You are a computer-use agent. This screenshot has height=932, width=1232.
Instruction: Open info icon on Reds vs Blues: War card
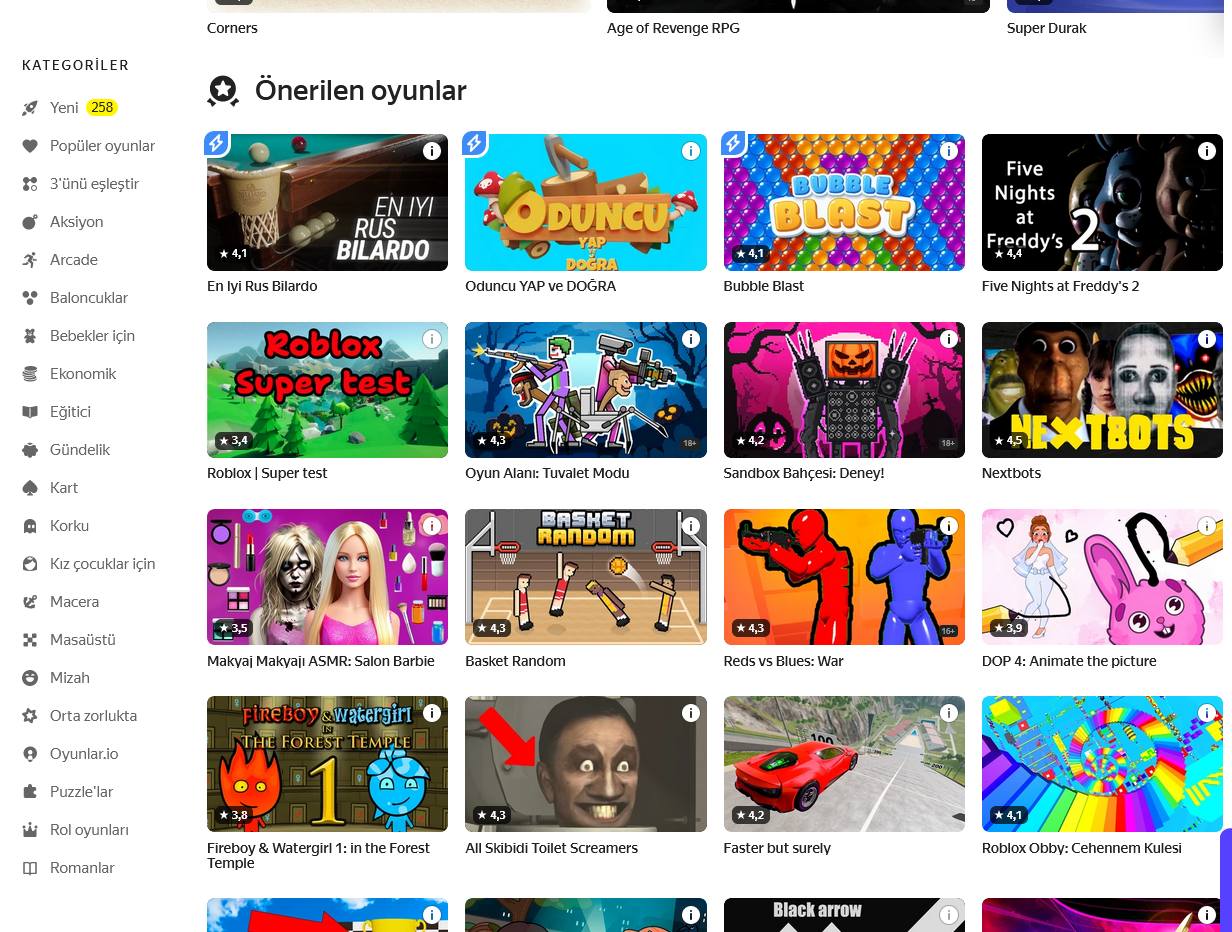coord(949,526)
